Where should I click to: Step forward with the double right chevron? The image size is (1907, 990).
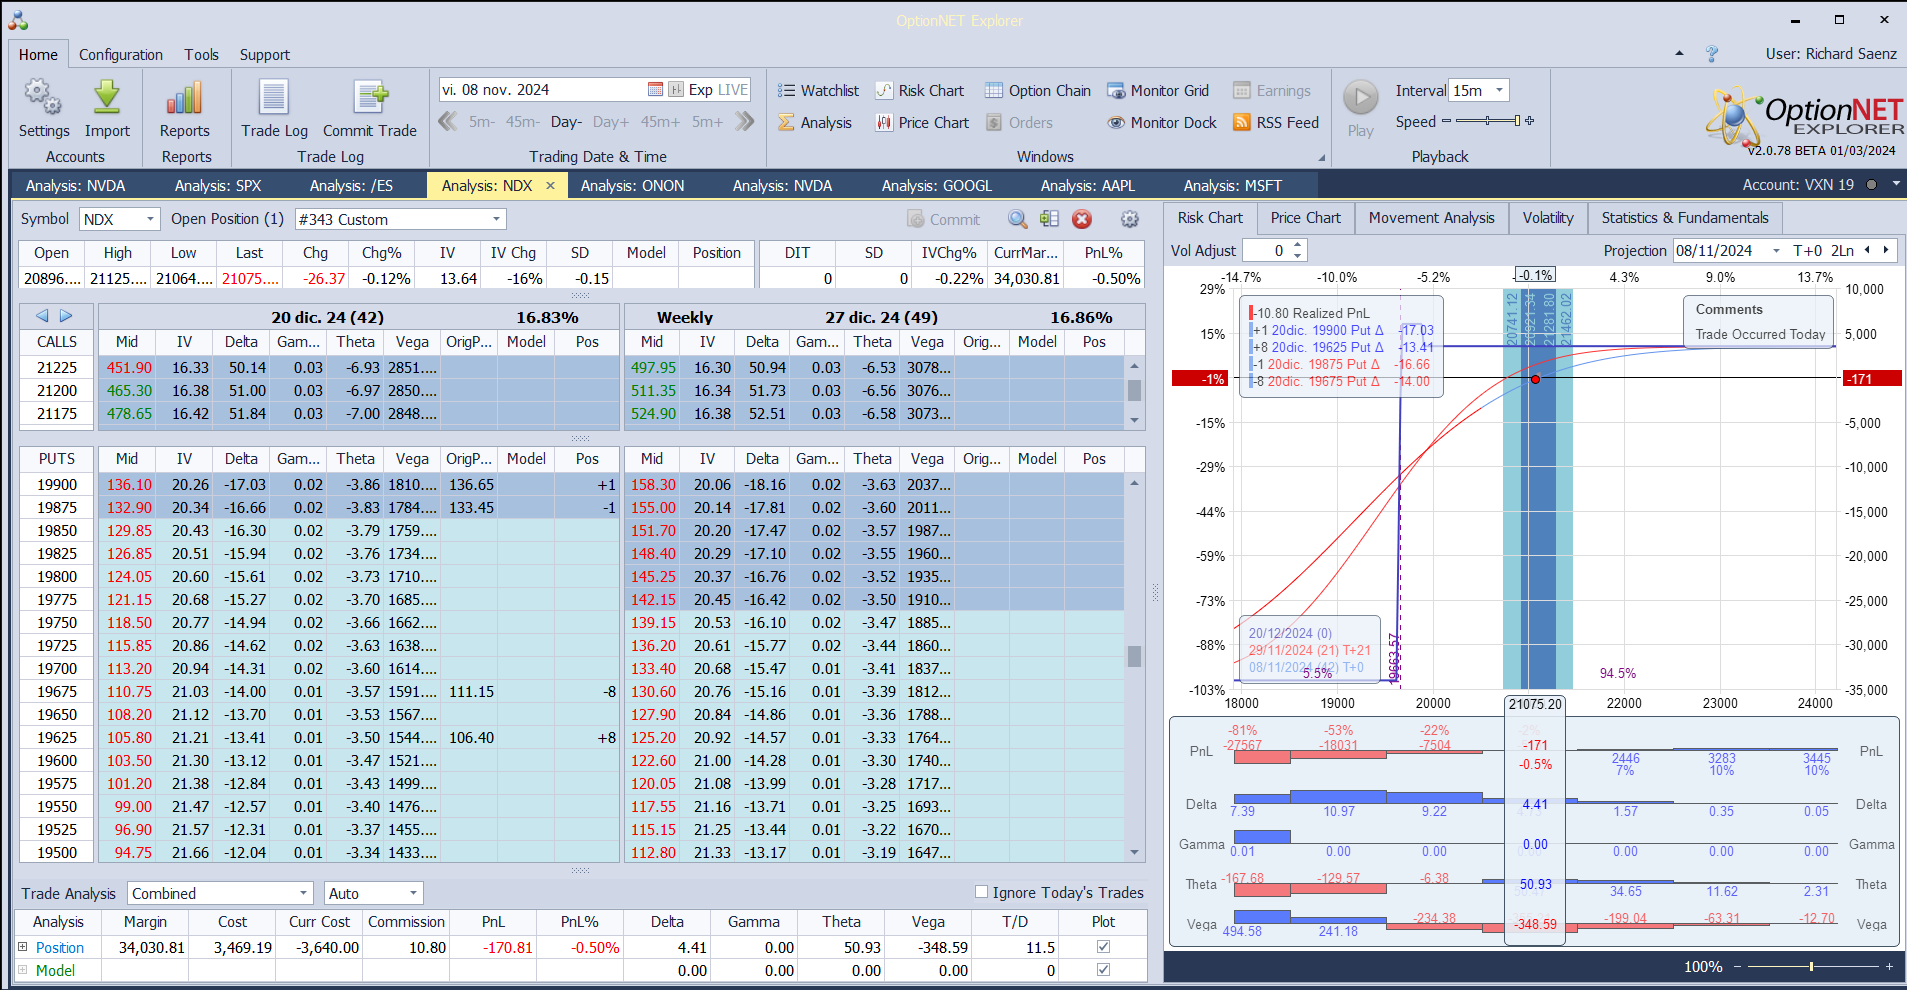click(744, 121)
